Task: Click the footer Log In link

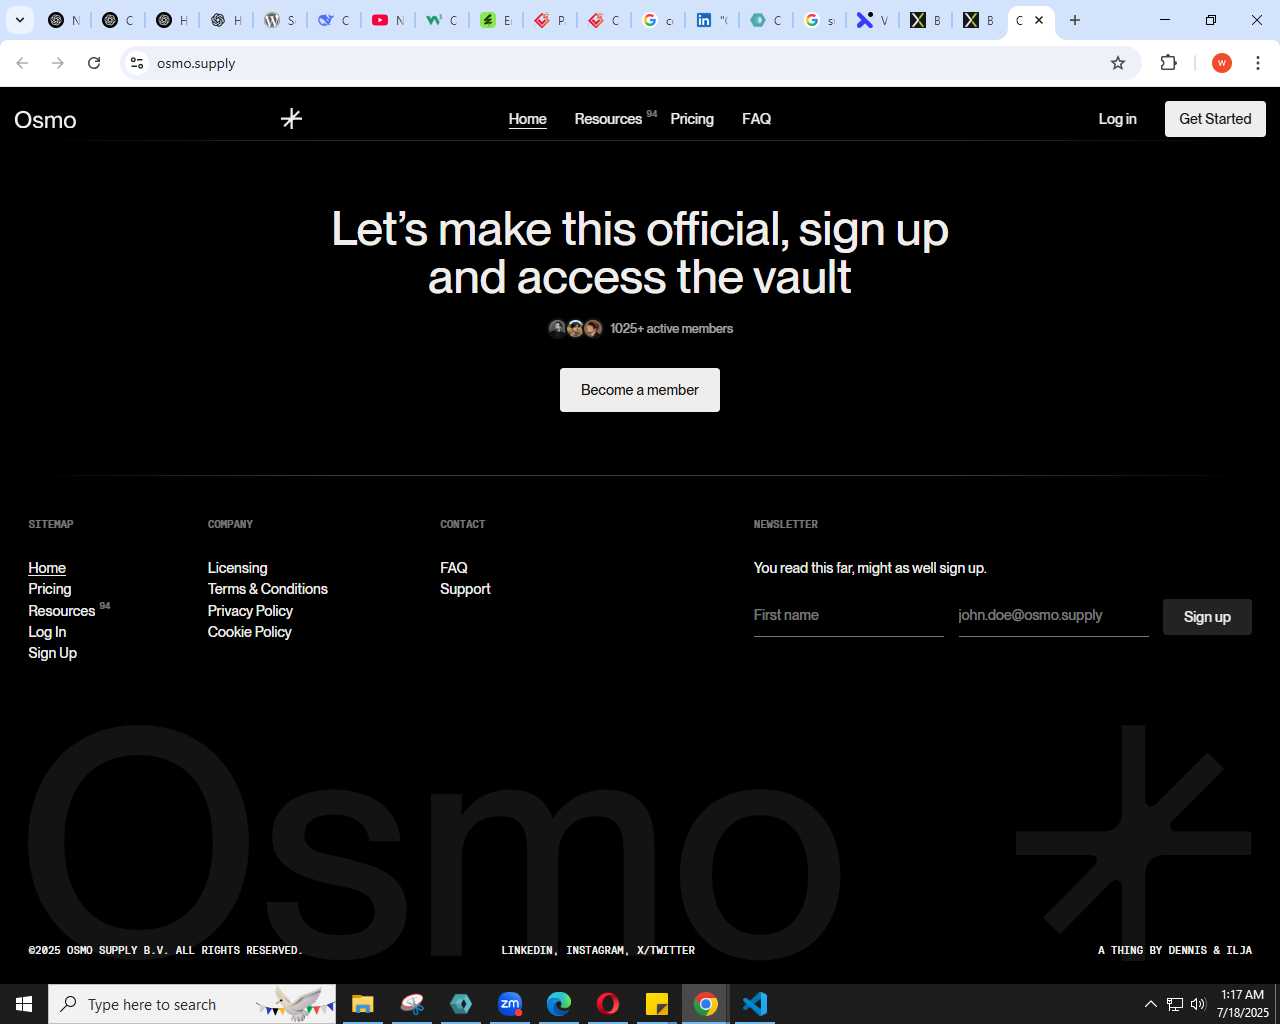Action: [x=47, y=632]
